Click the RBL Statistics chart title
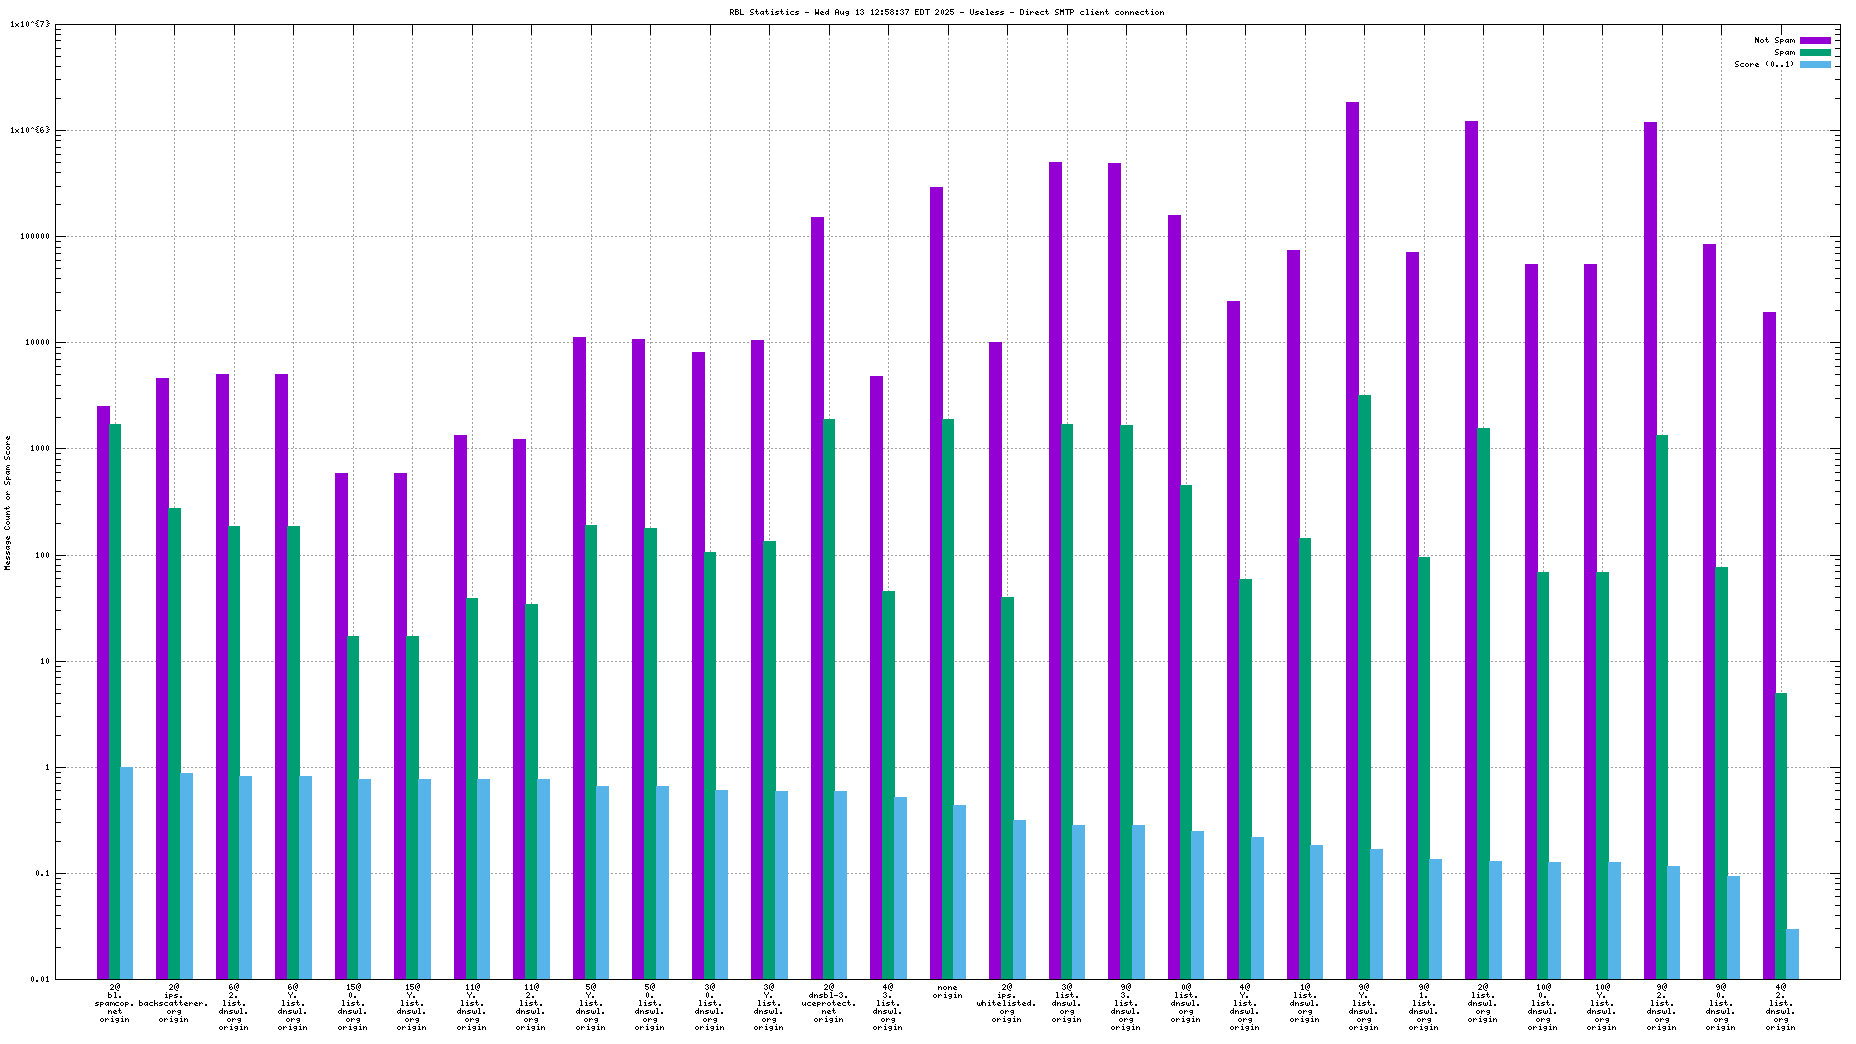This screenshot has width=1856, height=1044. (946, 12)
